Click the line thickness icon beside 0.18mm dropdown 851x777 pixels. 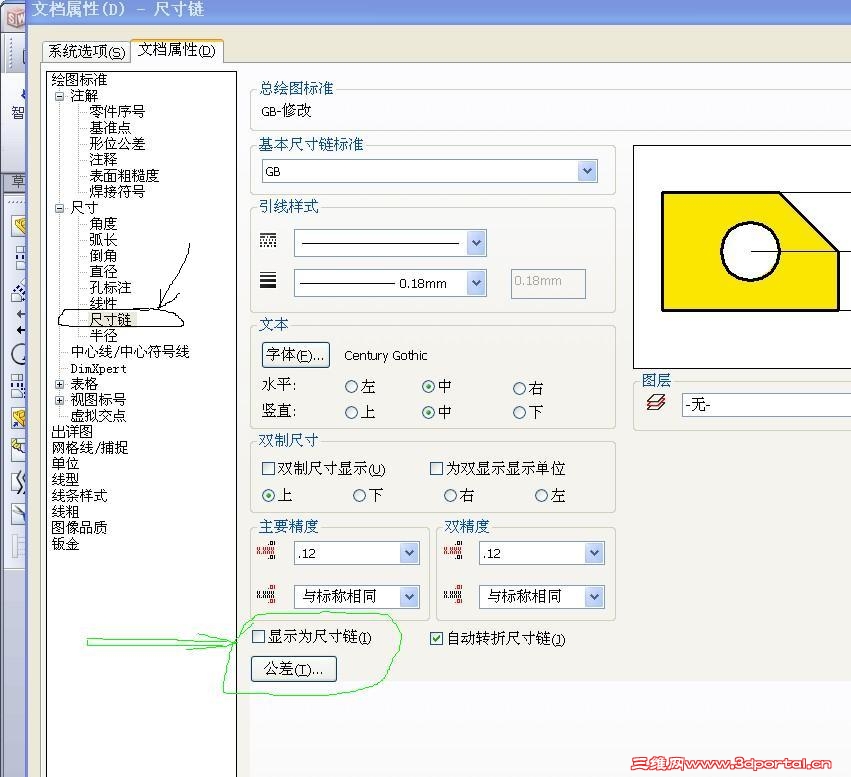[x=267, y=283]
